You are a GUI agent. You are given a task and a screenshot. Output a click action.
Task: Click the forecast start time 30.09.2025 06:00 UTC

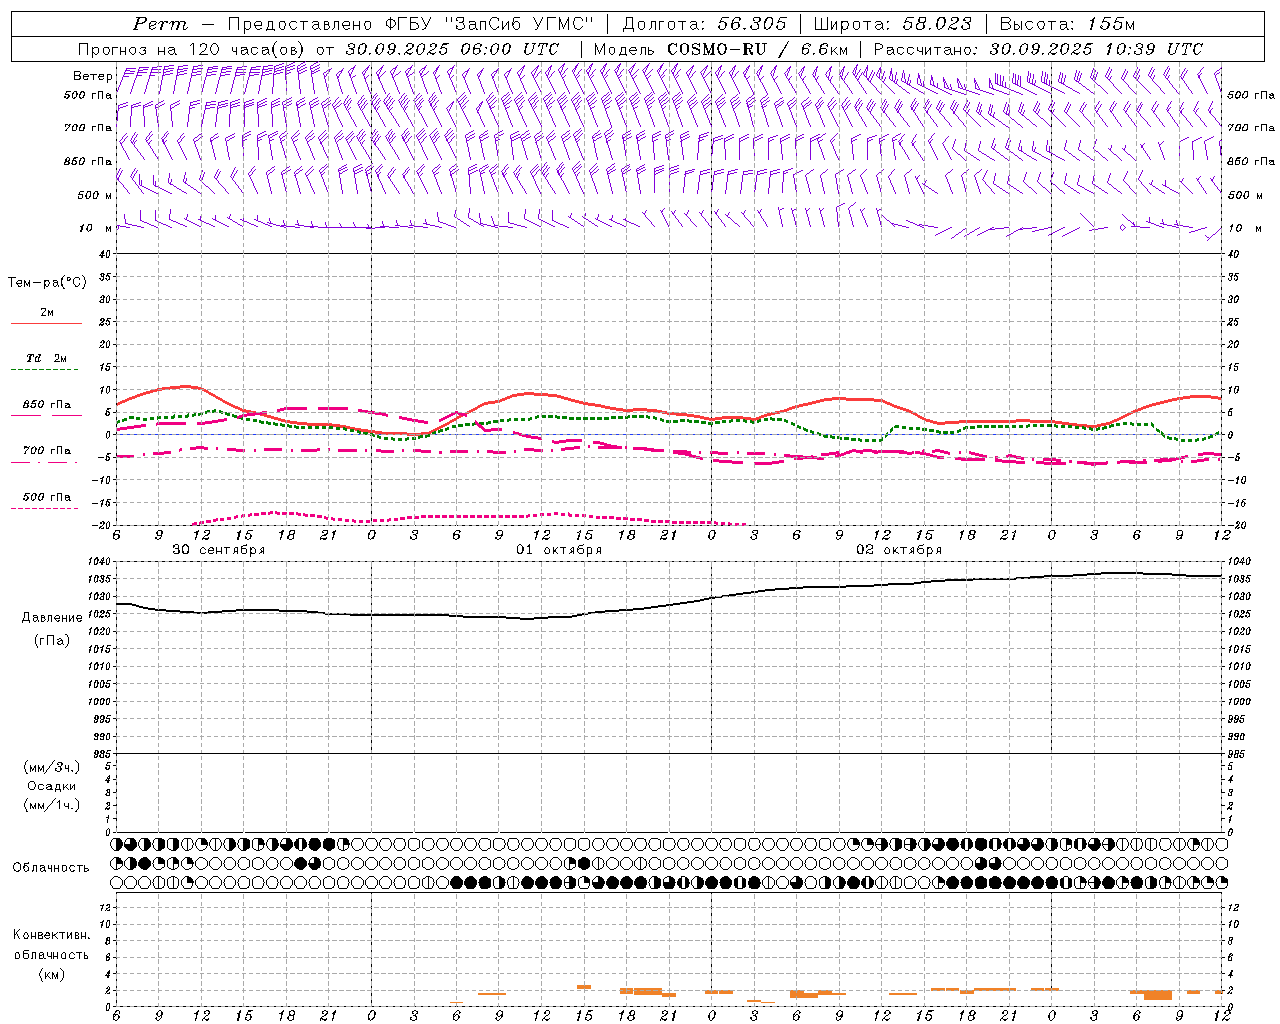tap(452, 49)
